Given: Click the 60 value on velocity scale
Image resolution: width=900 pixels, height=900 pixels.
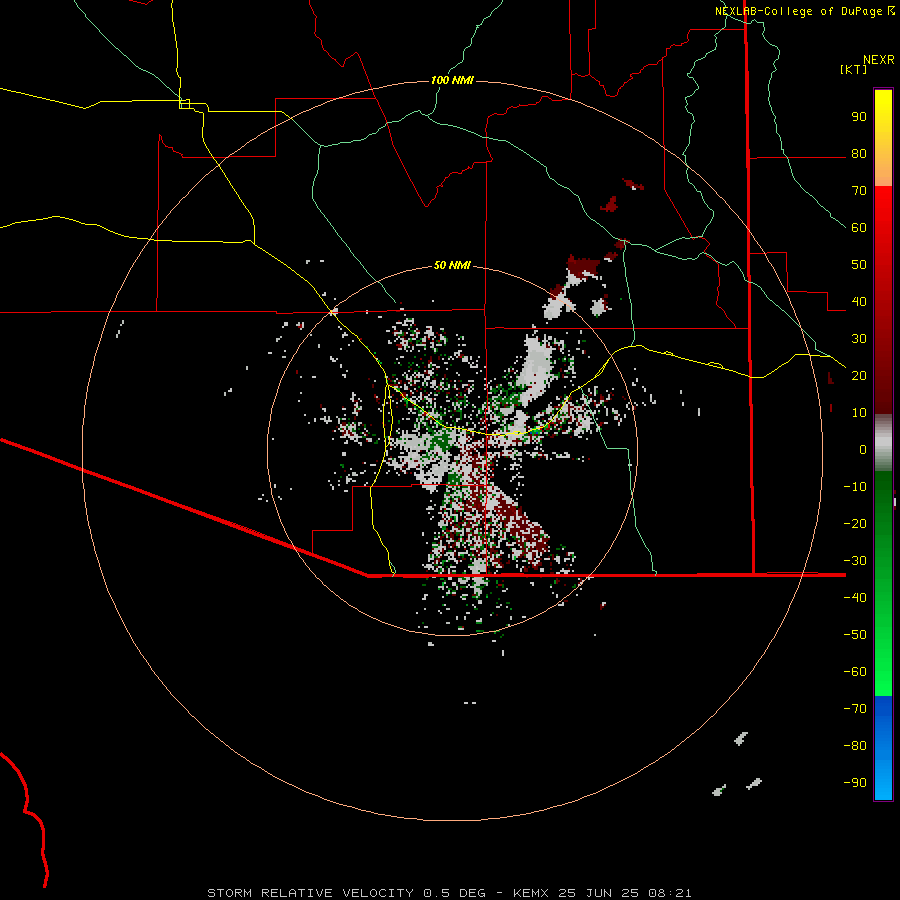Looking at the screenshot, I should point(859,227).
